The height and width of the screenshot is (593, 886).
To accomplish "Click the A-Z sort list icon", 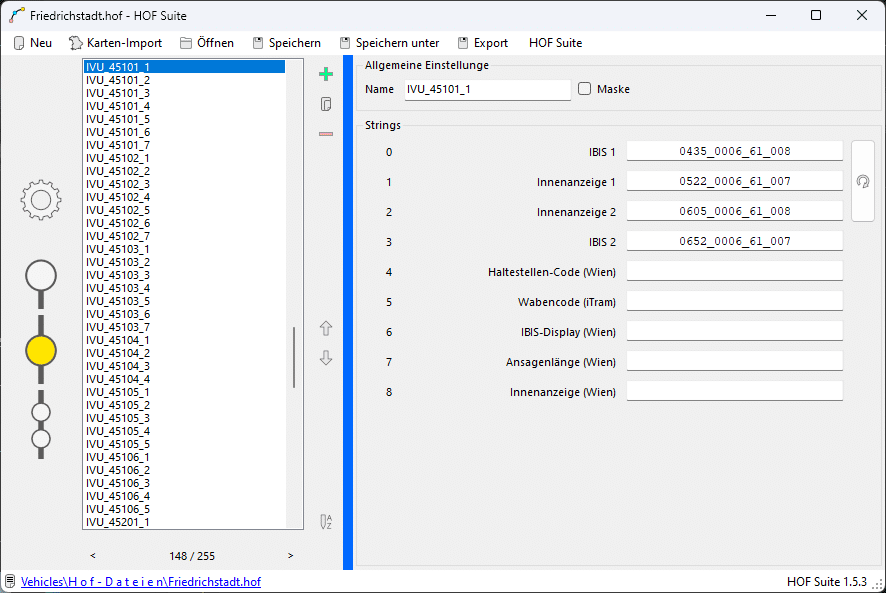I will click(x=325, y=521).
